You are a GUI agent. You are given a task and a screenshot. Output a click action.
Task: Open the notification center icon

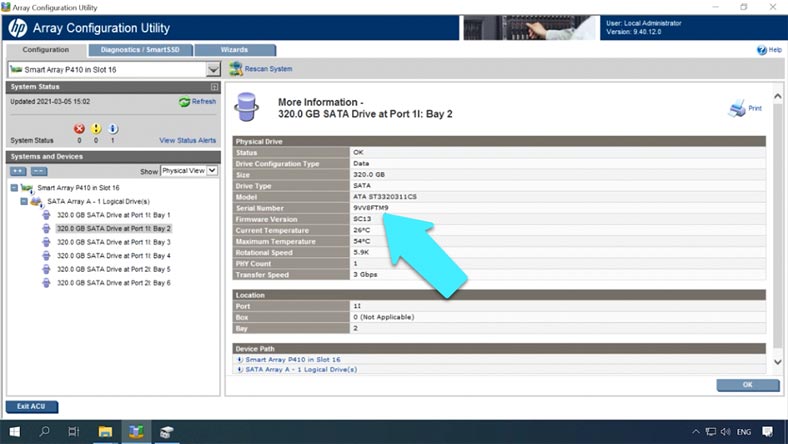pos(767,431)
